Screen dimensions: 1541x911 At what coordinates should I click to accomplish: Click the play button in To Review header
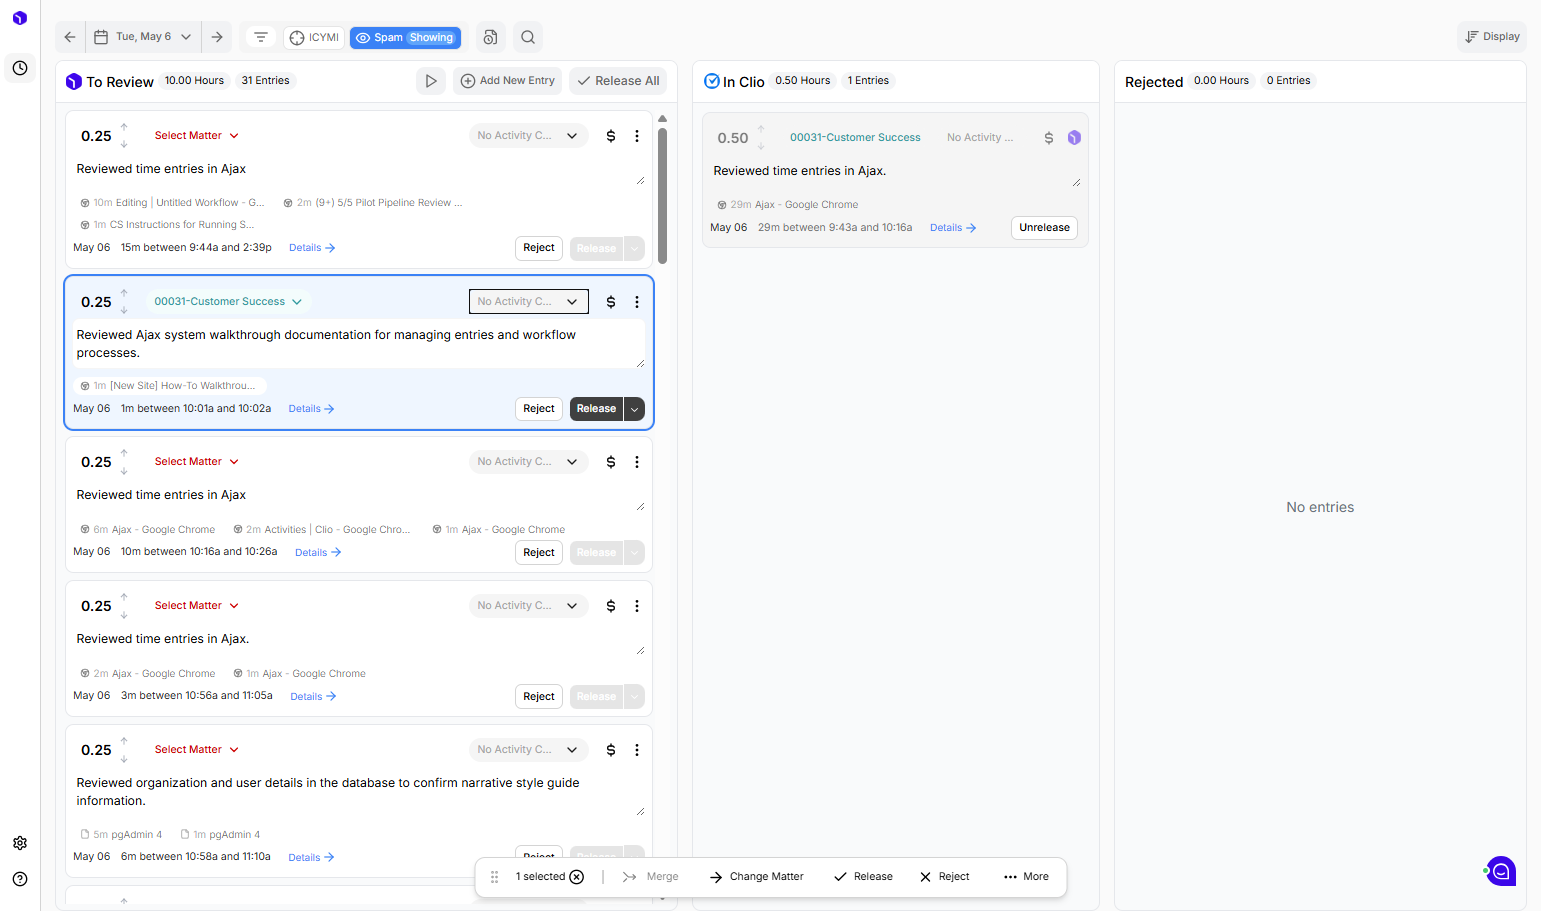point(431,81)
